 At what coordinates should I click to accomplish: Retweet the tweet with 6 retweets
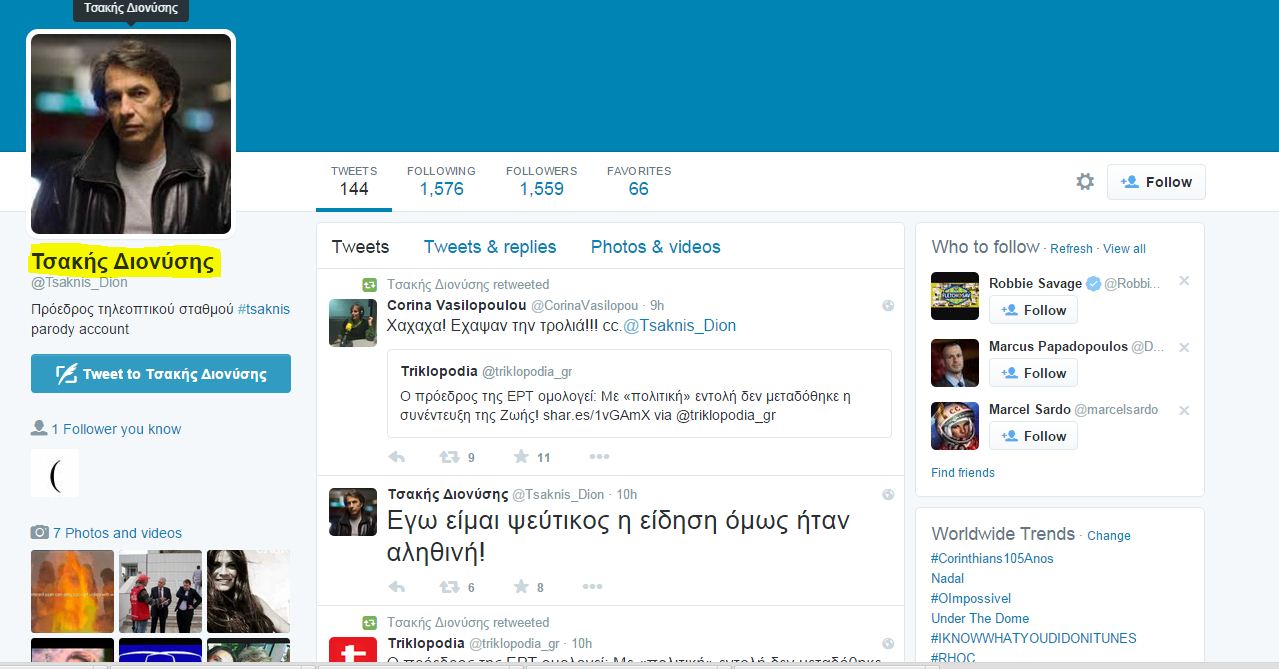point(451,587)
